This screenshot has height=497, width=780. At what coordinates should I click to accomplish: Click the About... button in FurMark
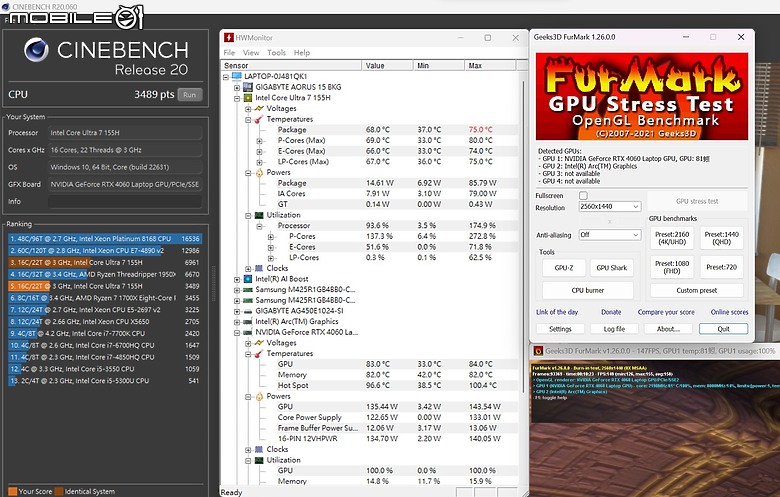pos(668,329)
